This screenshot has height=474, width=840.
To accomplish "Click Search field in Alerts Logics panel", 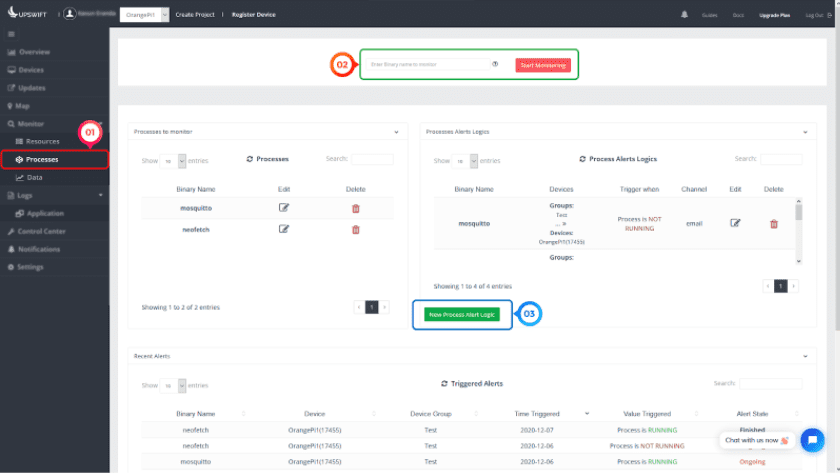I will 781,159.
